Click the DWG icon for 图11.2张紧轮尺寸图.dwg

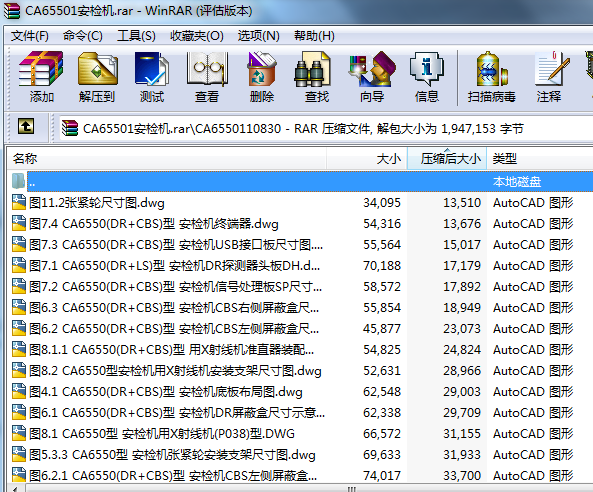coord(19,202)
